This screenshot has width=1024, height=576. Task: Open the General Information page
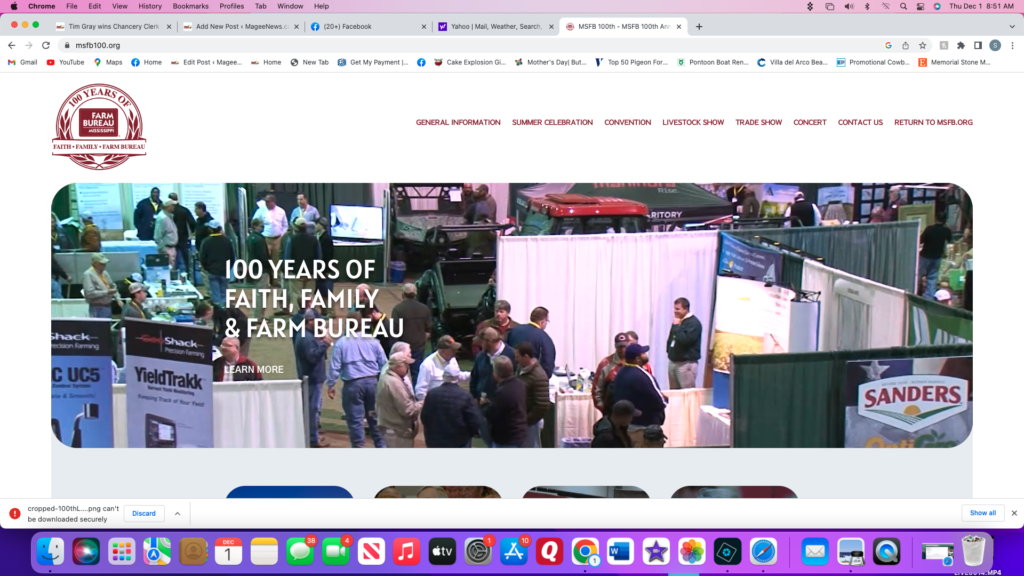pyautogui.click(x=458, y=122)
